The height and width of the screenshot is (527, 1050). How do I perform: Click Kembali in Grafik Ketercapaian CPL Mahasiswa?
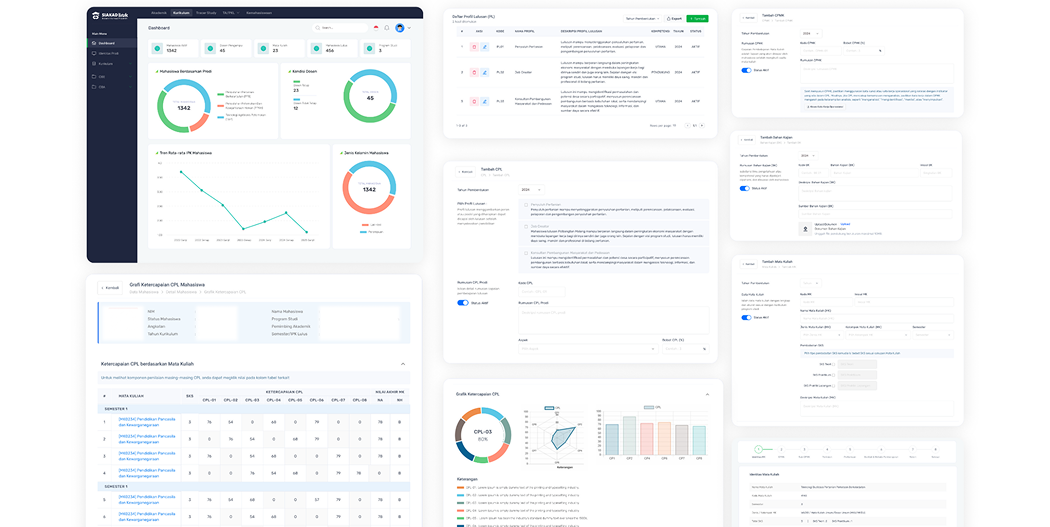110,288
